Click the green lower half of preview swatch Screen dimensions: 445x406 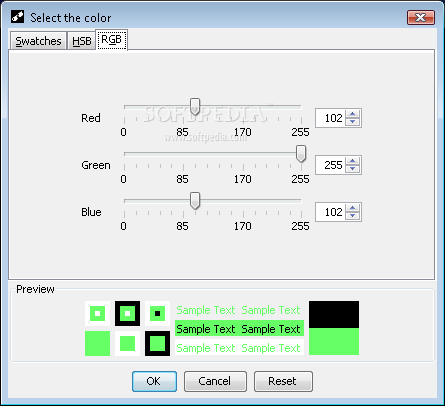tap(334, 341)
